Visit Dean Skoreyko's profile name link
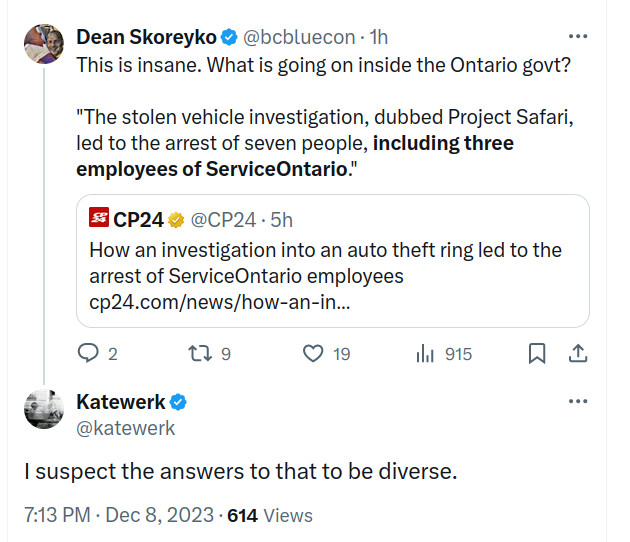 pyautogui.click(x=145, y=37)
